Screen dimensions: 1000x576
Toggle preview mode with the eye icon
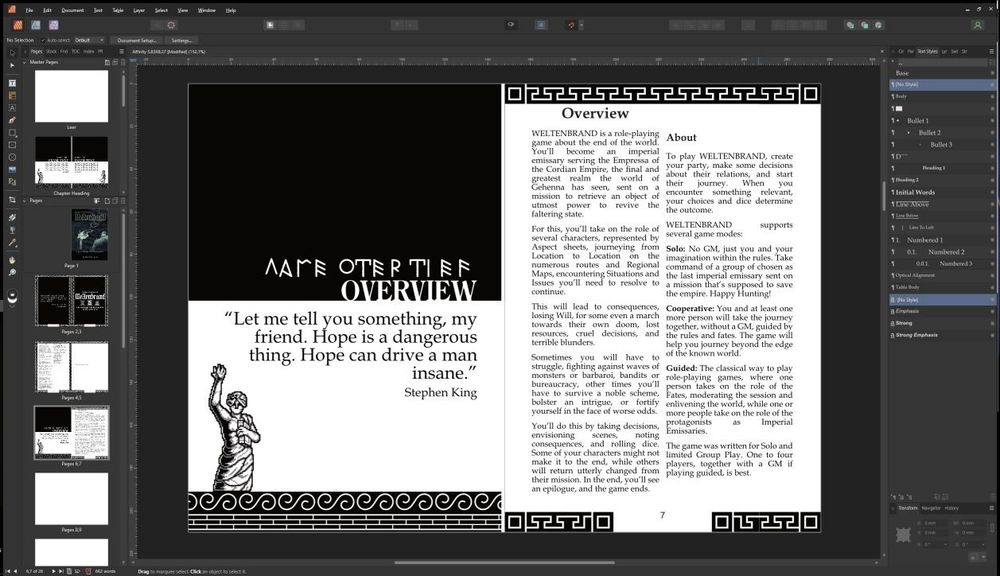(512, 25)
